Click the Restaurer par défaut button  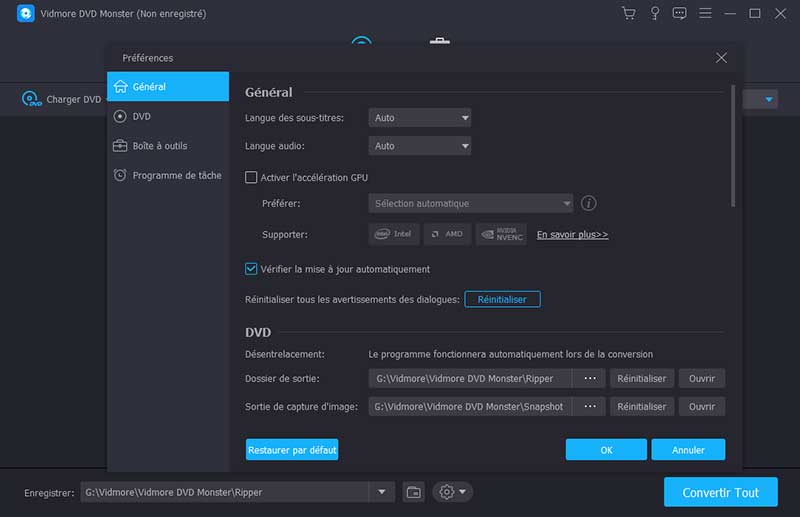(292, 450)
